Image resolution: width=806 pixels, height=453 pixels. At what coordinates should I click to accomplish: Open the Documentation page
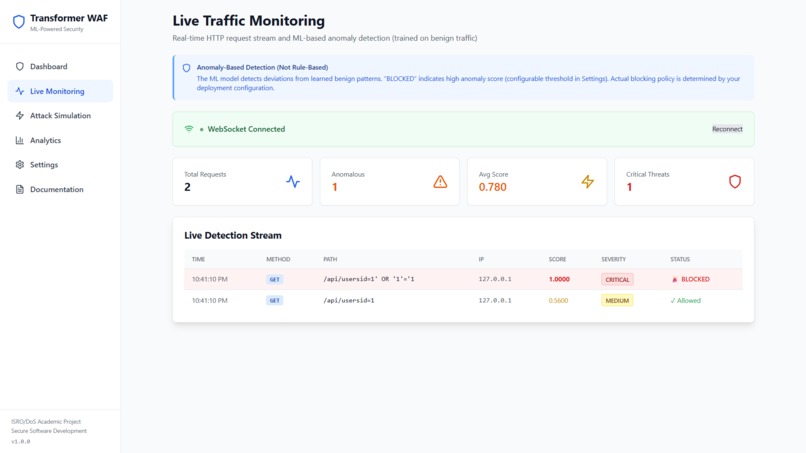click(60, 189)
